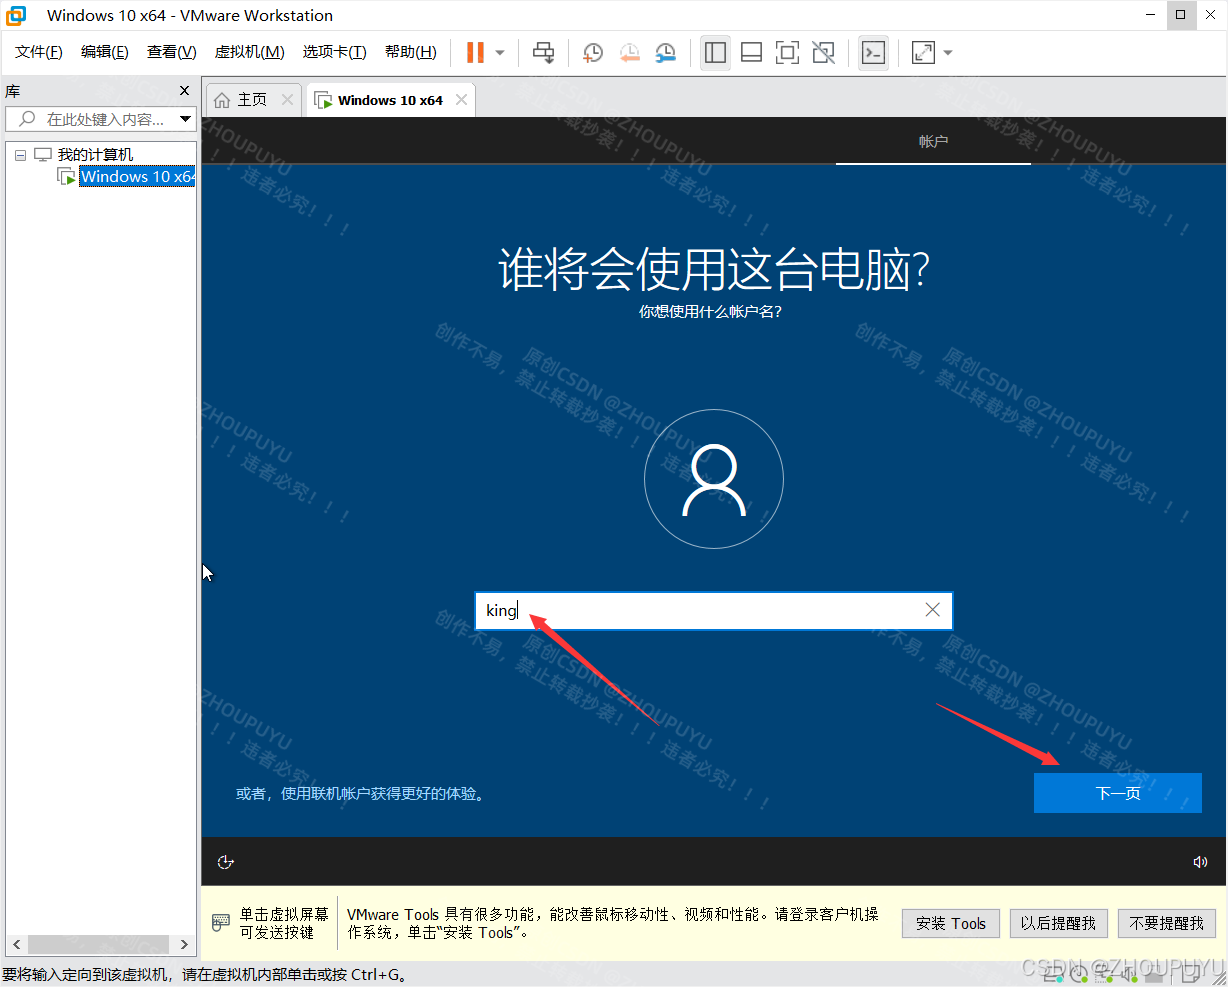The width and height of the screenshot is (1228, 987).
Task: Close the 主页 tab
Action: coord(288,100)
